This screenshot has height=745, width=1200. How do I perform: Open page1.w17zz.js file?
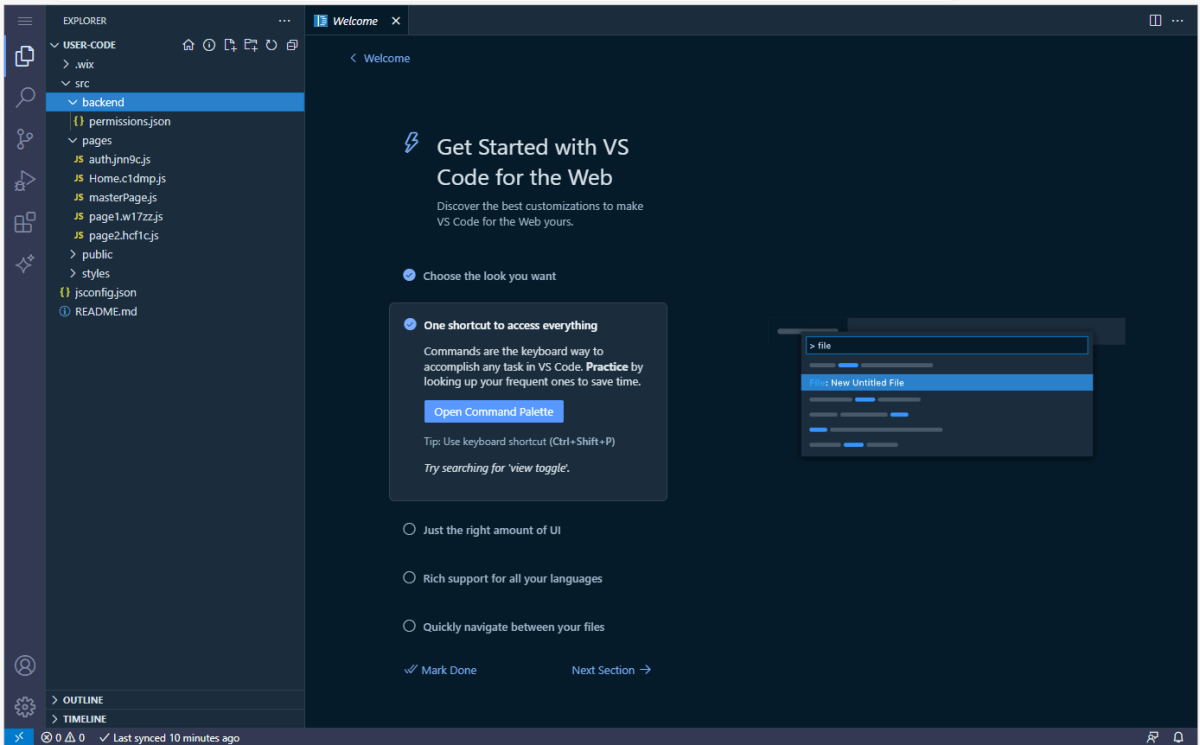pos(175,216)
